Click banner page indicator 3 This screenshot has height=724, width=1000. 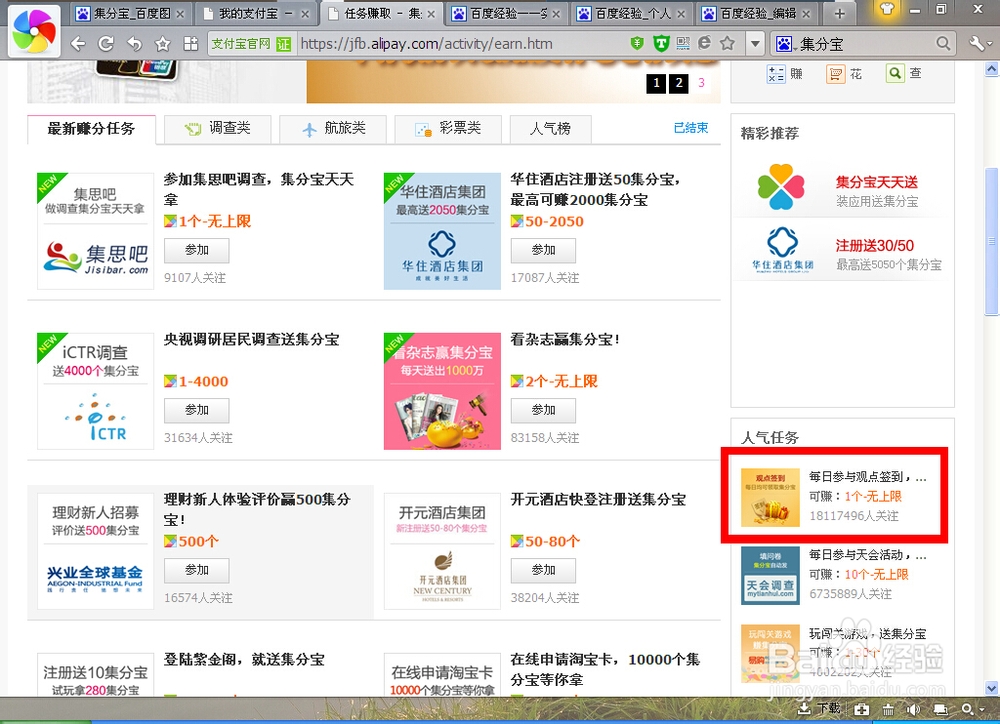coord(702,83)
